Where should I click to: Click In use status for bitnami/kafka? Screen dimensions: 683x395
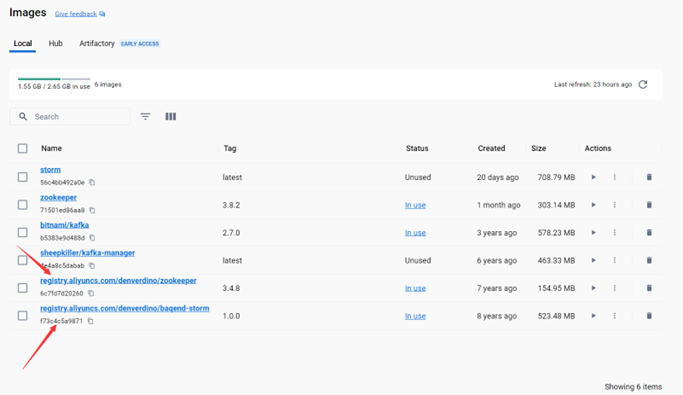coord(415,233)
